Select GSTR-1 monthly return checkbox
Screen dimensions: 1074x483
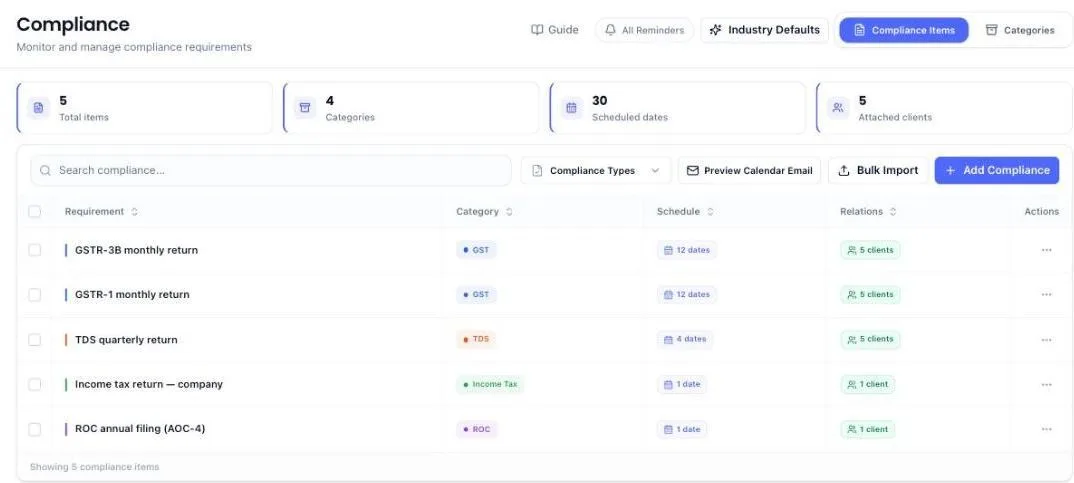click(x=34, y=295)
